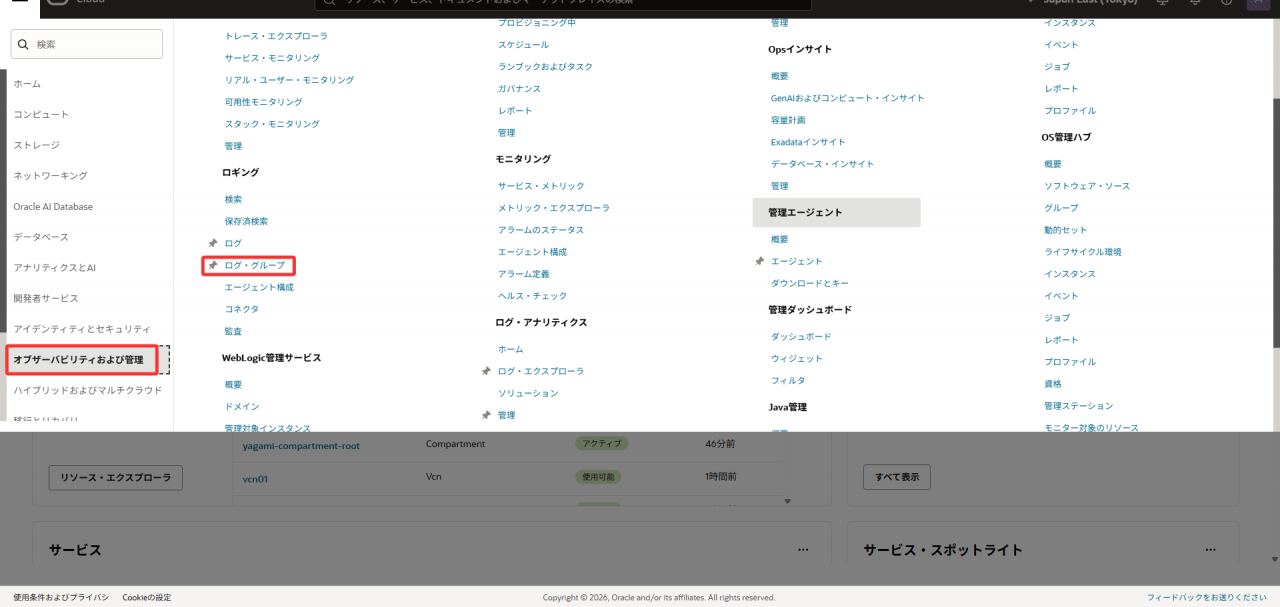Open 動的セット link
1280x607 pixels.
[1065, 230]
